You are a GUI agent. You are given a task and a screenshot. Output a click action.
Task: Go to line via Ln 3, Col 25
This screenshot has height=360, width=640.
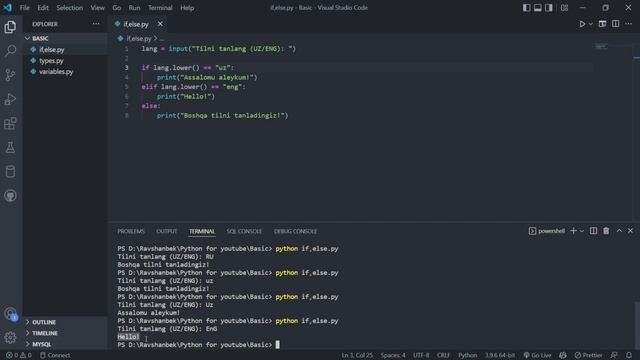357,356
